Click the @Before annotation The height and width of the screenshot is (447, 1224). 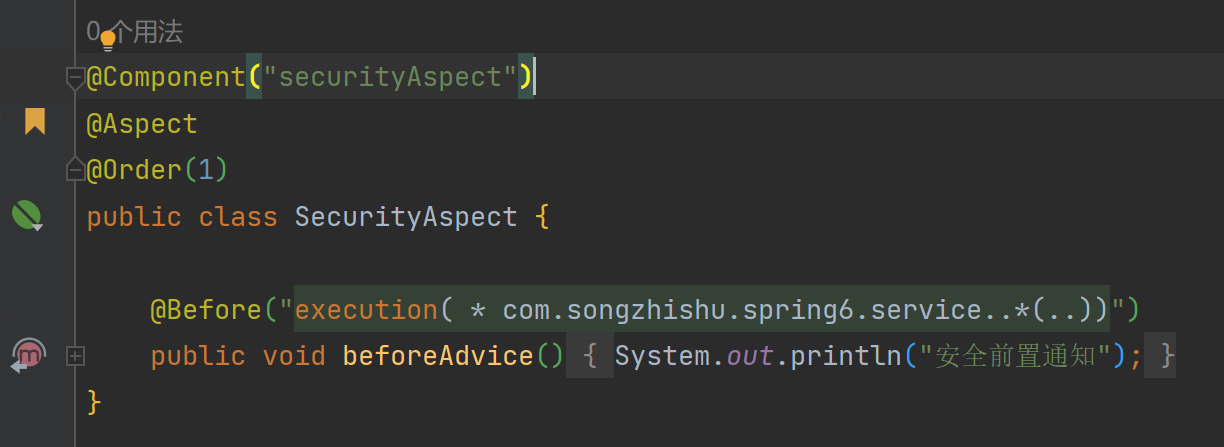206,310
